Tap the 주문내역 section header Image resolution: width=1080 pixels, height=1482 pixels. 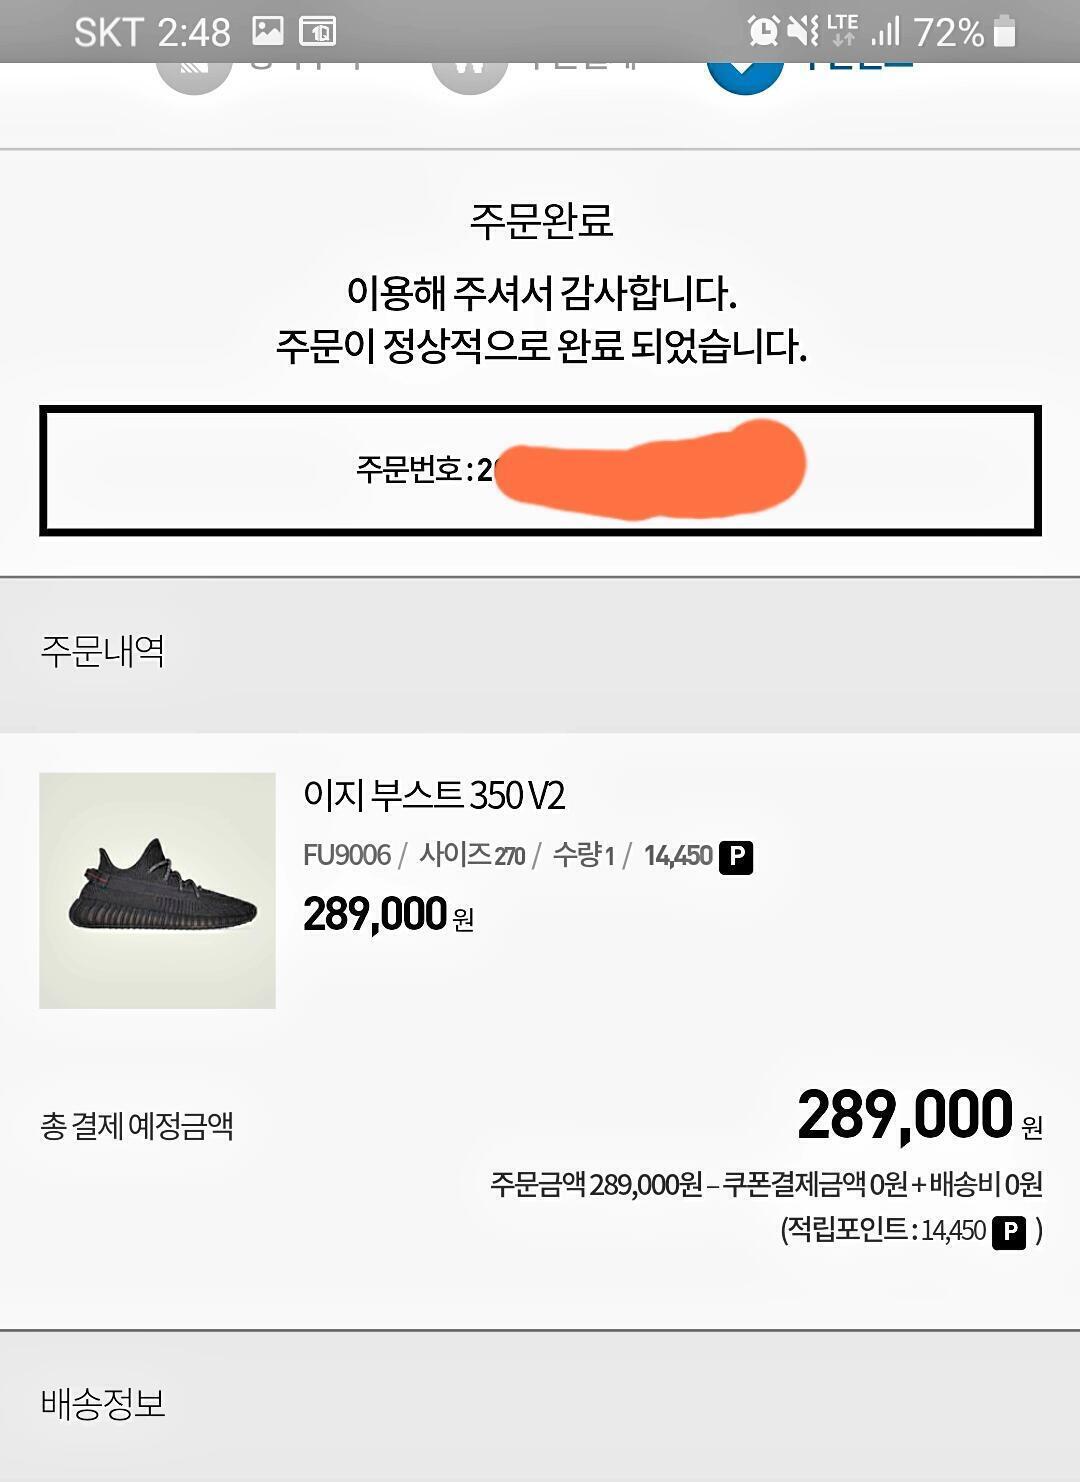[x=102, y=652]
